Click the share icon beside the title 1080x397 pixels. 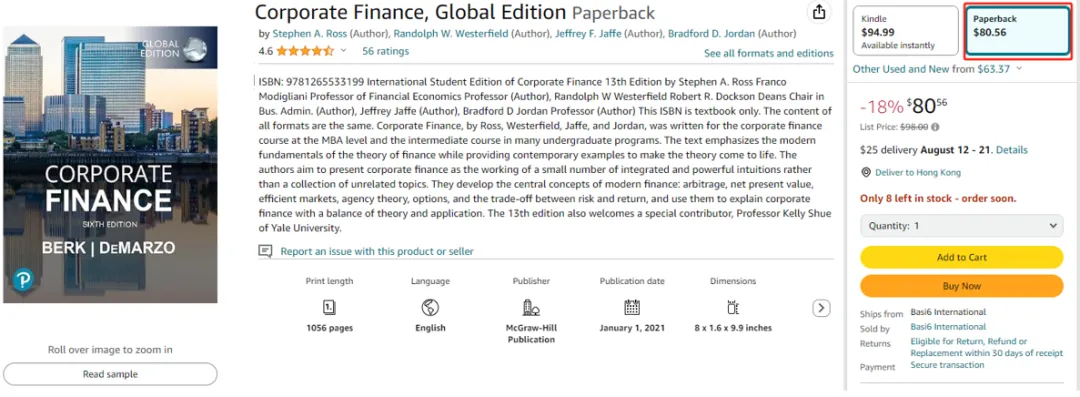818,12
